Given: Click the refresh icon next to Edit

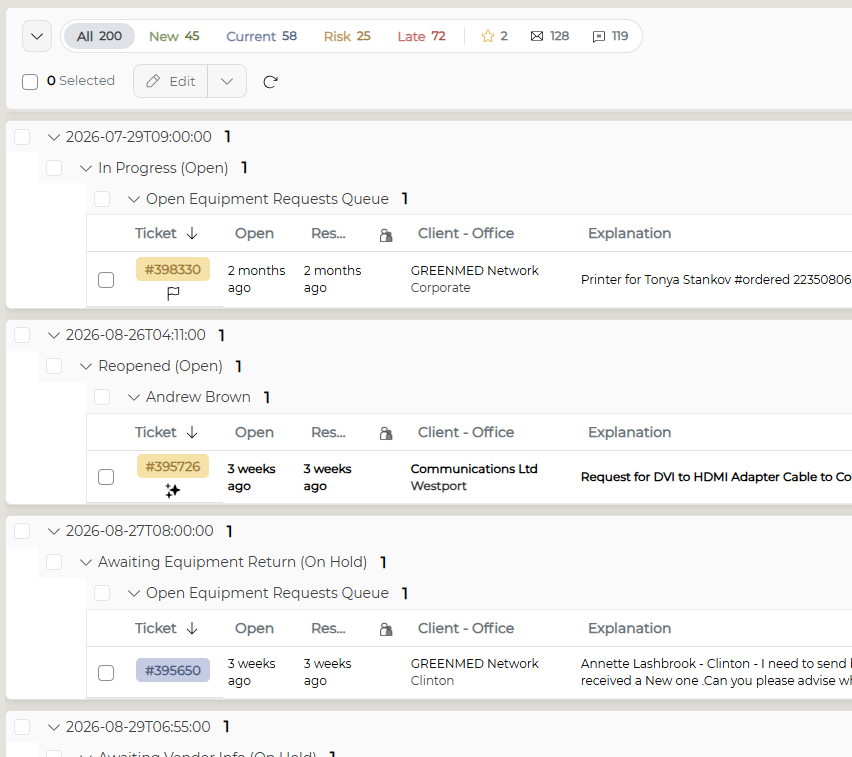Looking at the screenshot, I should (x=270, y=82).
